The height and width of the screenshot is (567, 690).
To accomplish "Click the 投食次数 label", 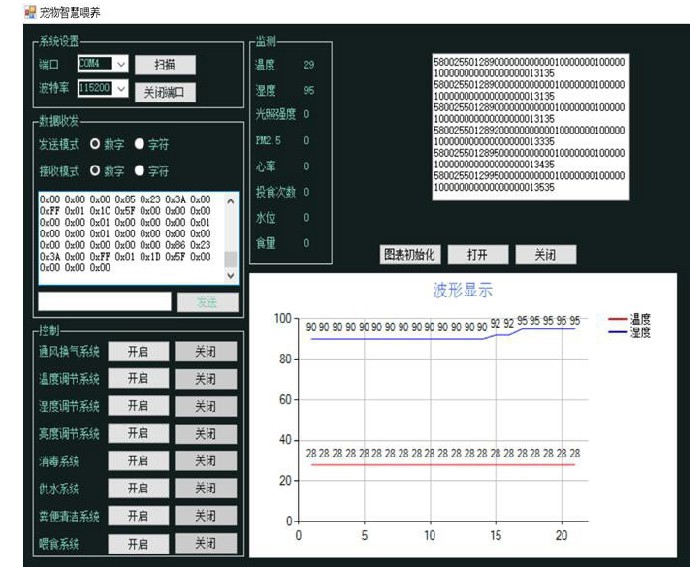I will [276, 192].
